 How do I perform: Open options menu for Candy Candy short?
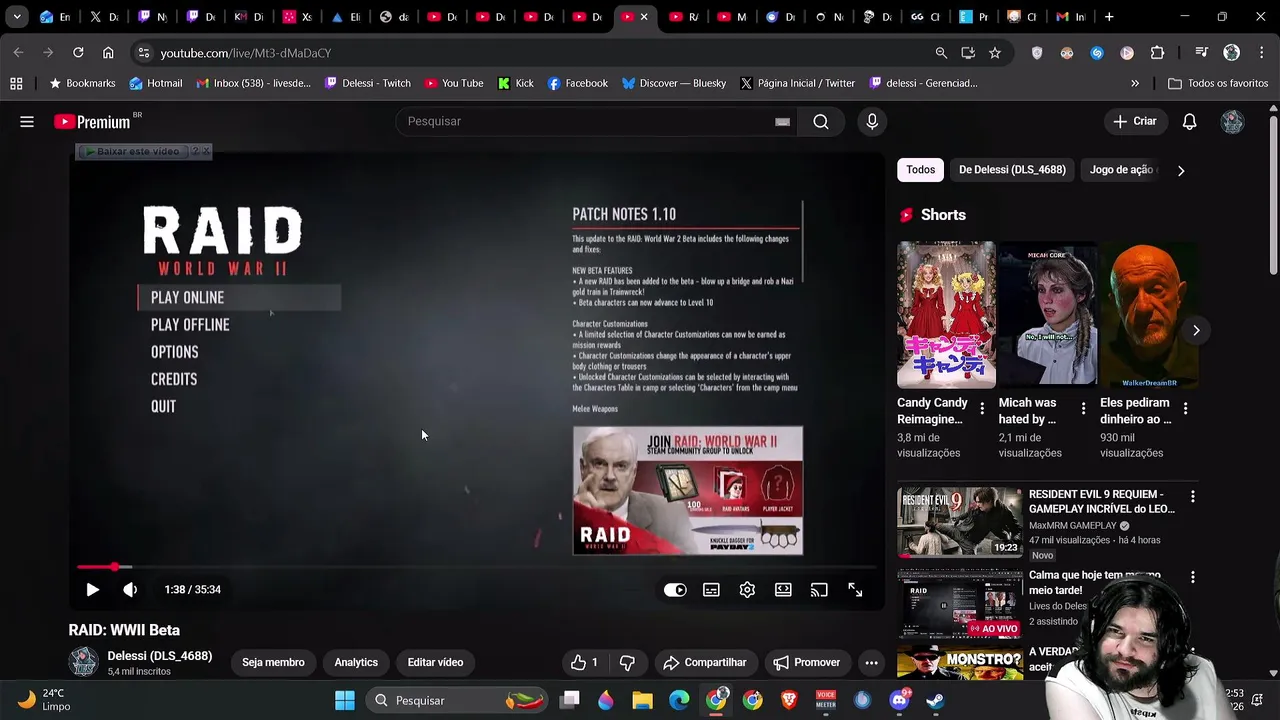point(982,408)
